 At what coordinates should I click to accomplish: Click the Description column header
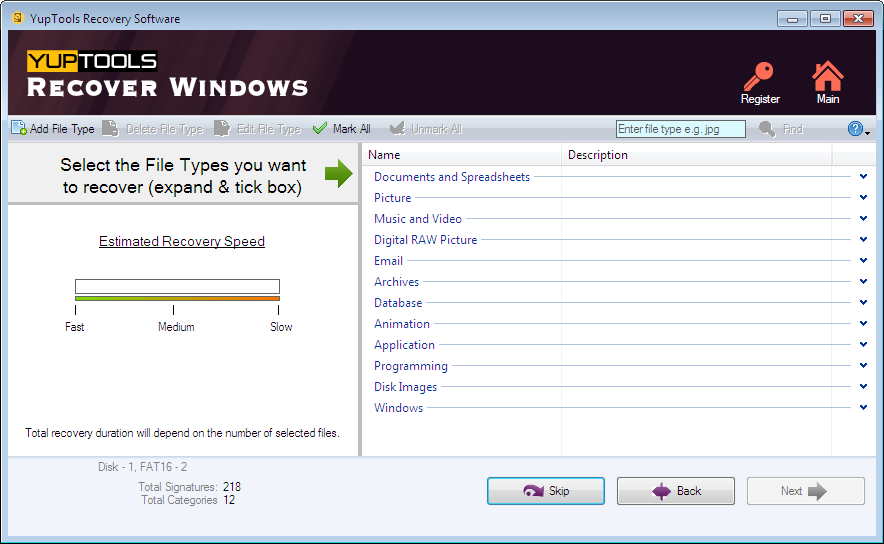click(697, 154)
